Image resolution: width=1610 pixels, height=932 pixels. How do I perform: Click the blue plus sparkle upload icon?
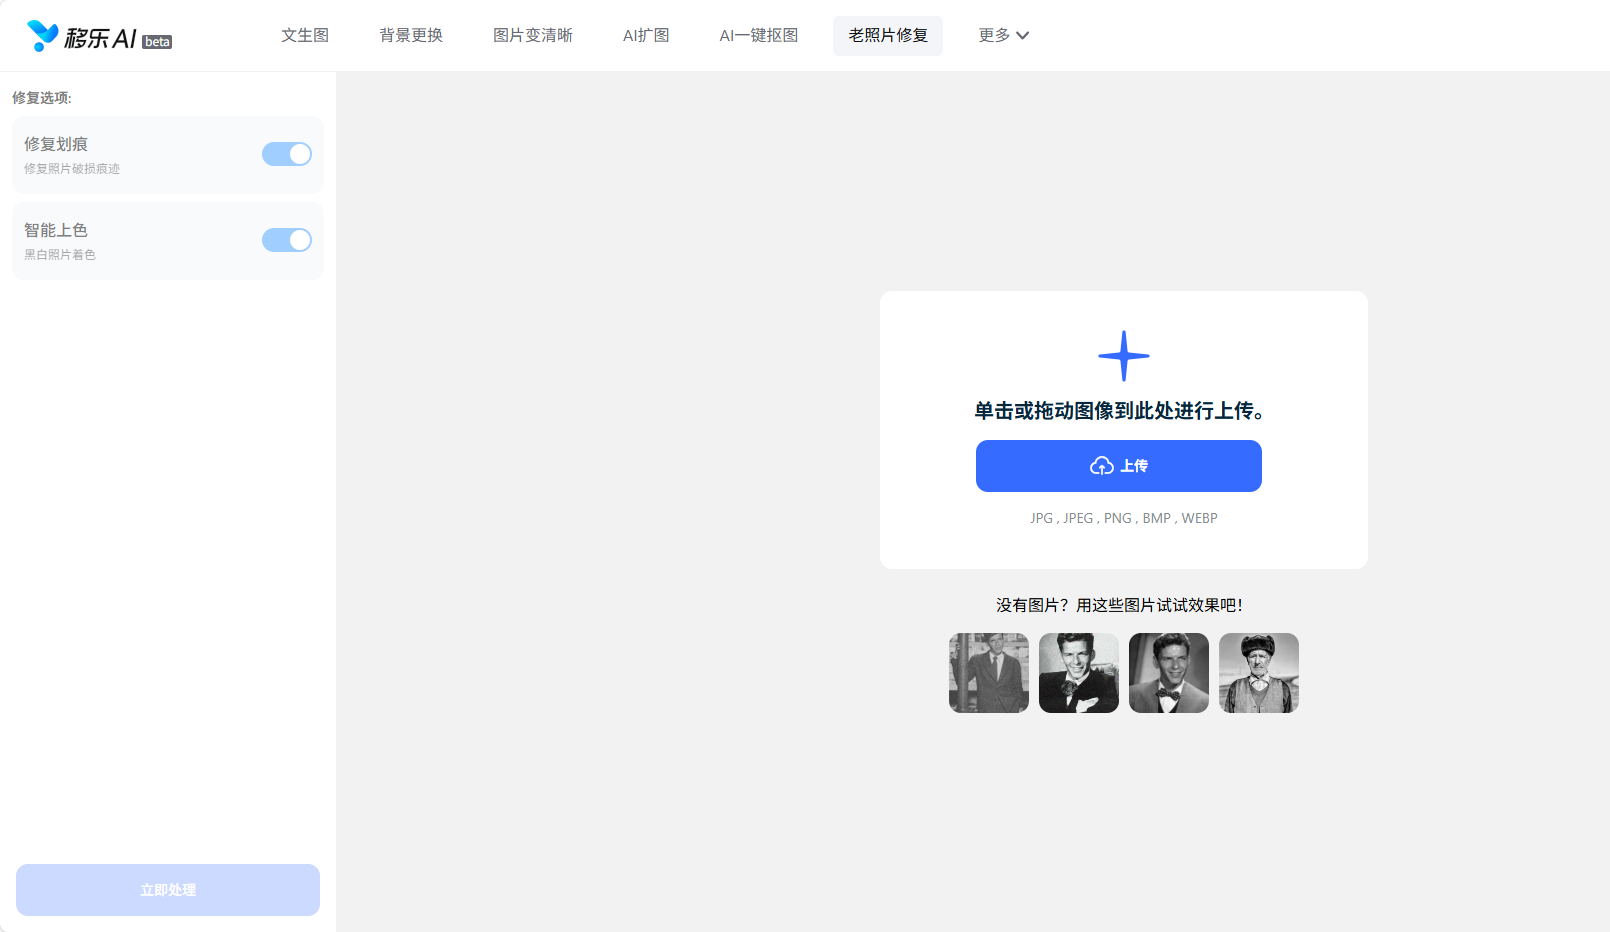pyautogui.click(x=1124, y=356)
